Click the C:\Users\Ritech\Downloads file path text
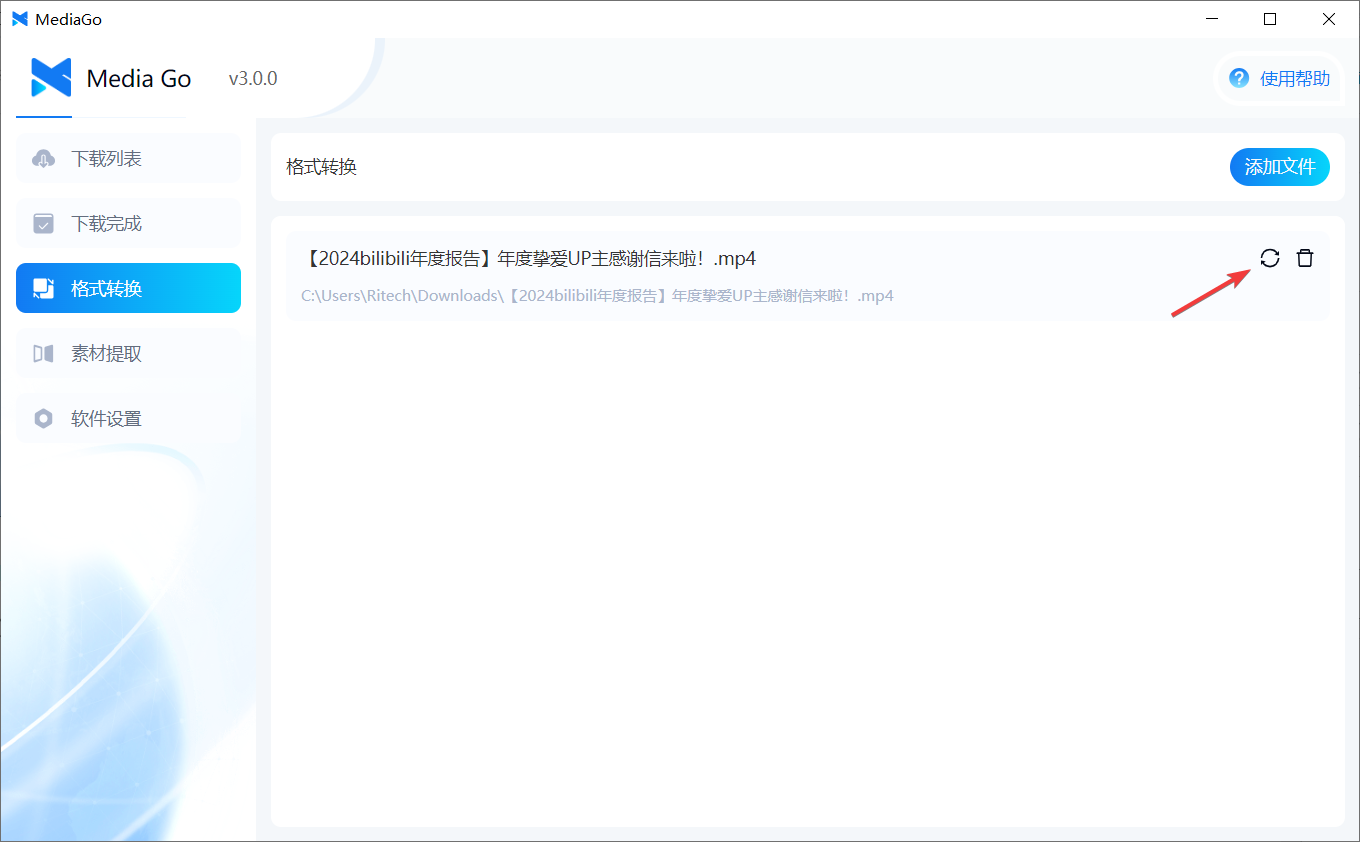This screenshot has width=1360, height=842. point(597,296)
